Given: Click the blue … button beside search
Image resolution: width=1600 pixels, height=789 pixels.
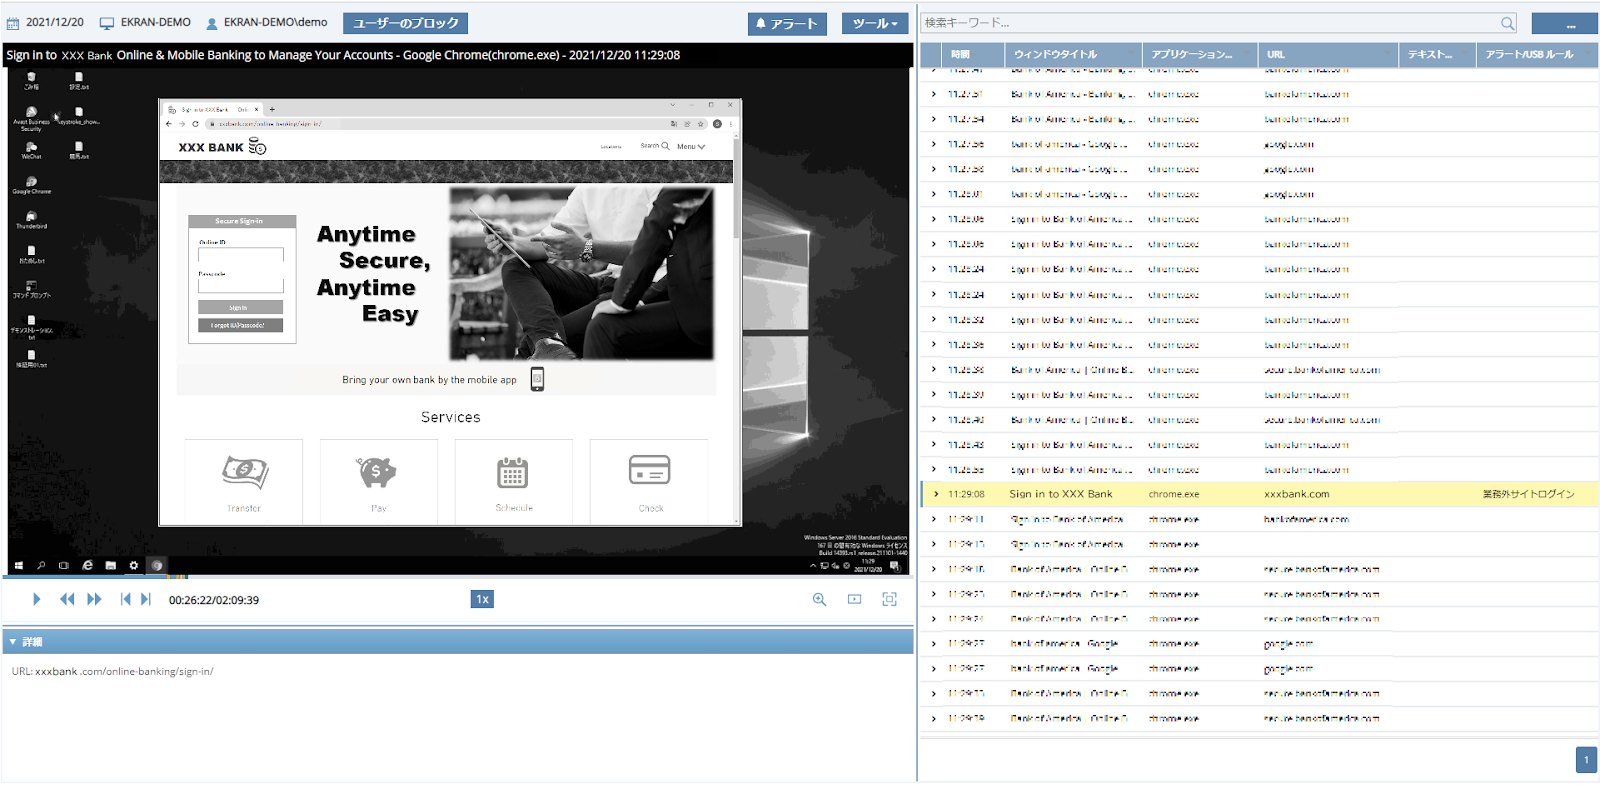Looking at the screenshot, I should [1564, 23].
